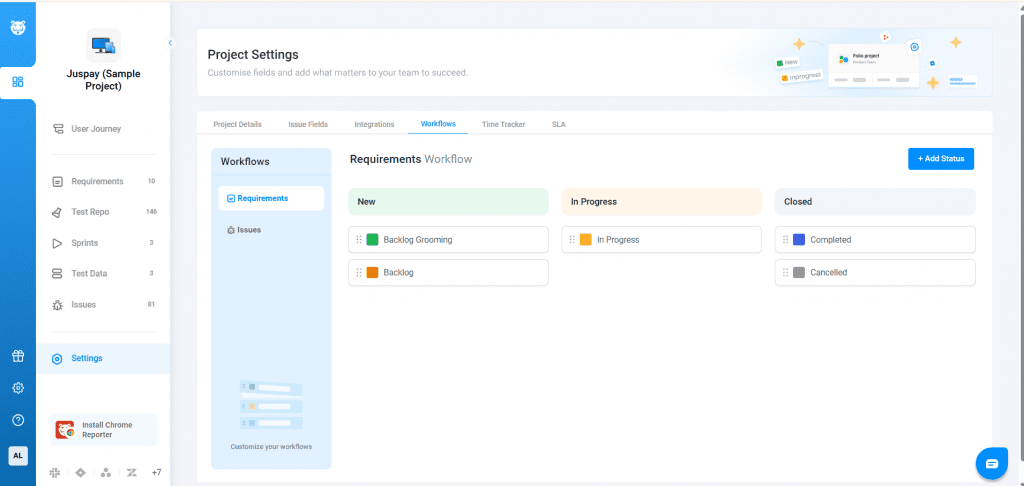The height and width of the screenshot is (486, 1024).
Task: Click the Jira integration diamond icon
Action: point(80,472)
